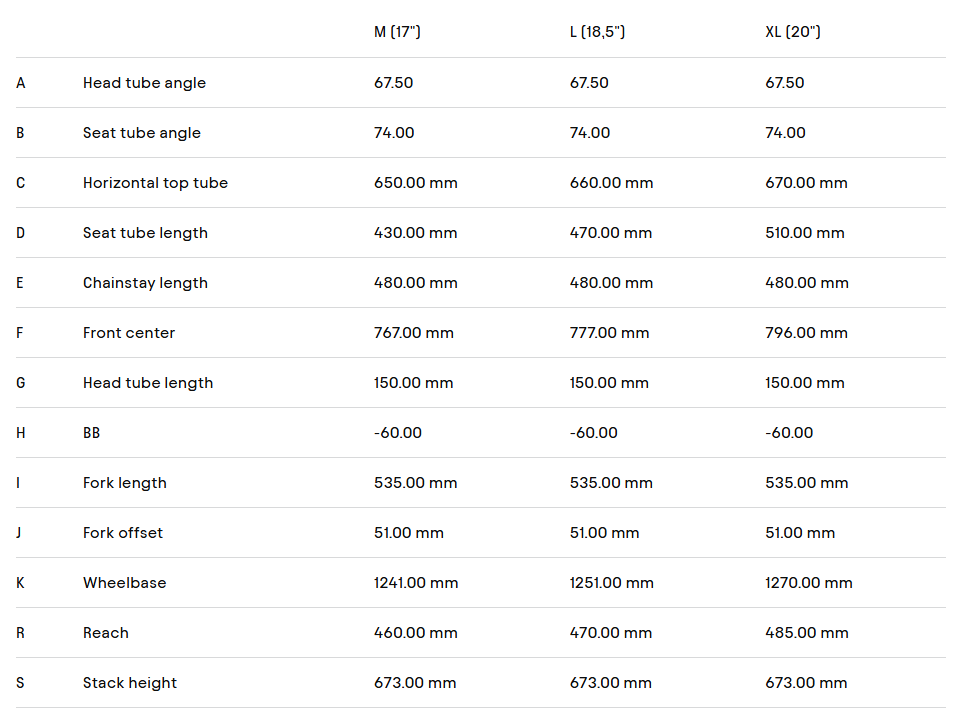958x718 pixels.
Task: Click the 470.00 mm seat tube length for L
Action: click(x=611, y=233)
